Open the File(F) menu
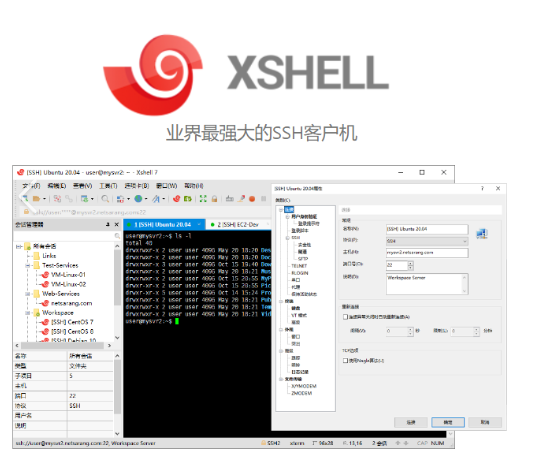Viewport: 535px width, 457px height. pyautogui.click(x=31, y=186)
